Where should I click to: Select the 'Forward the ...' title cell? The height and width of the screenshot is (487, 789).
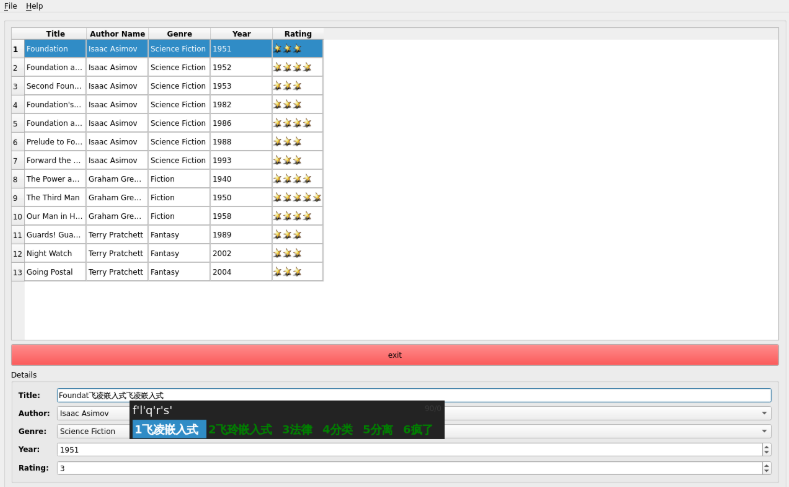55,160
